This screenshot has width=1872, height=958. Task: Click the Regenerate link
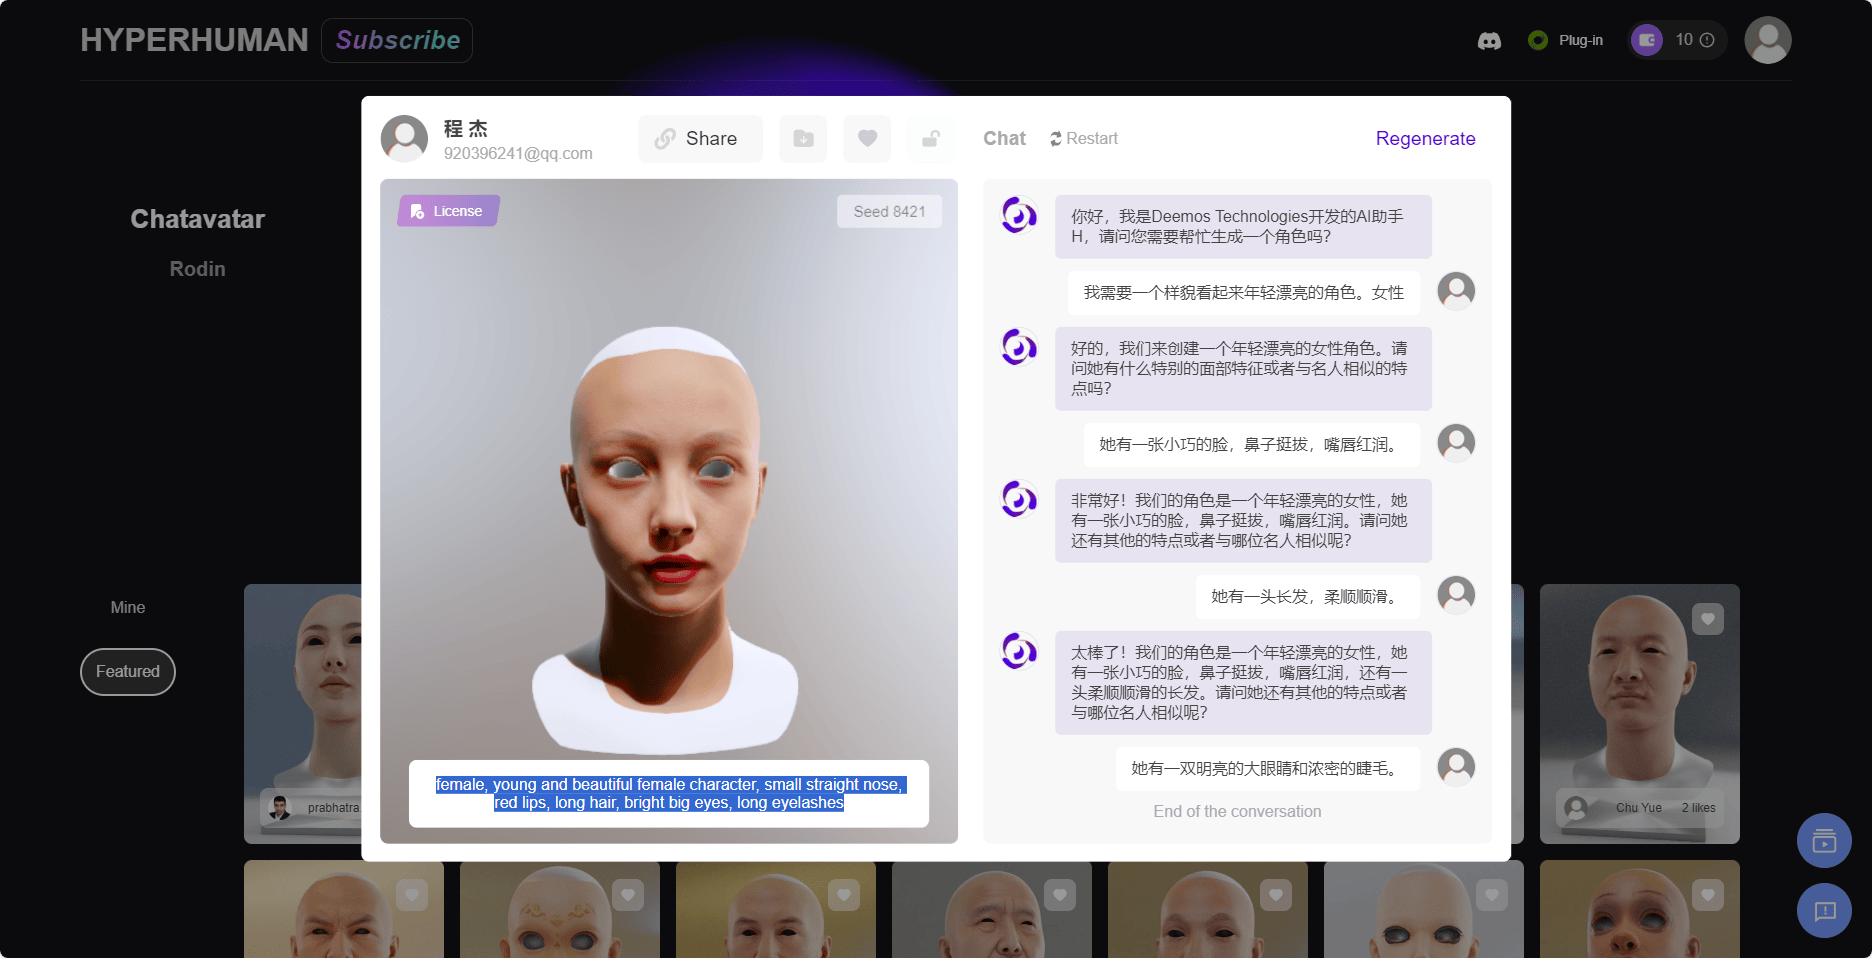[1425, 139]
